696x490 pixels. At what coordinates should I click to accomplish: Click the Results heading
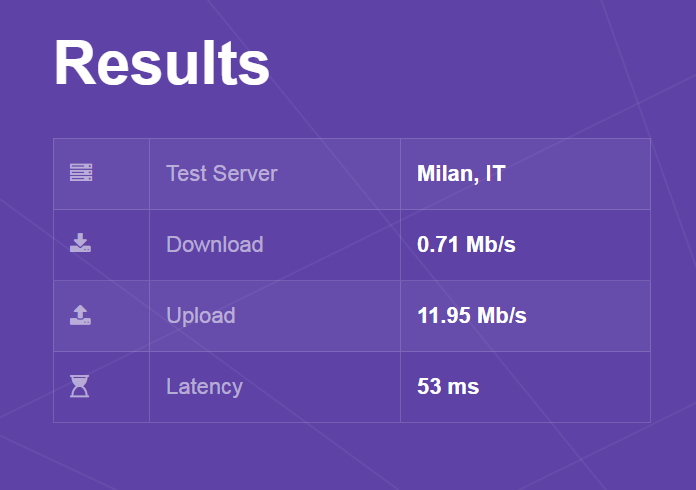click(x=162, y=62)
